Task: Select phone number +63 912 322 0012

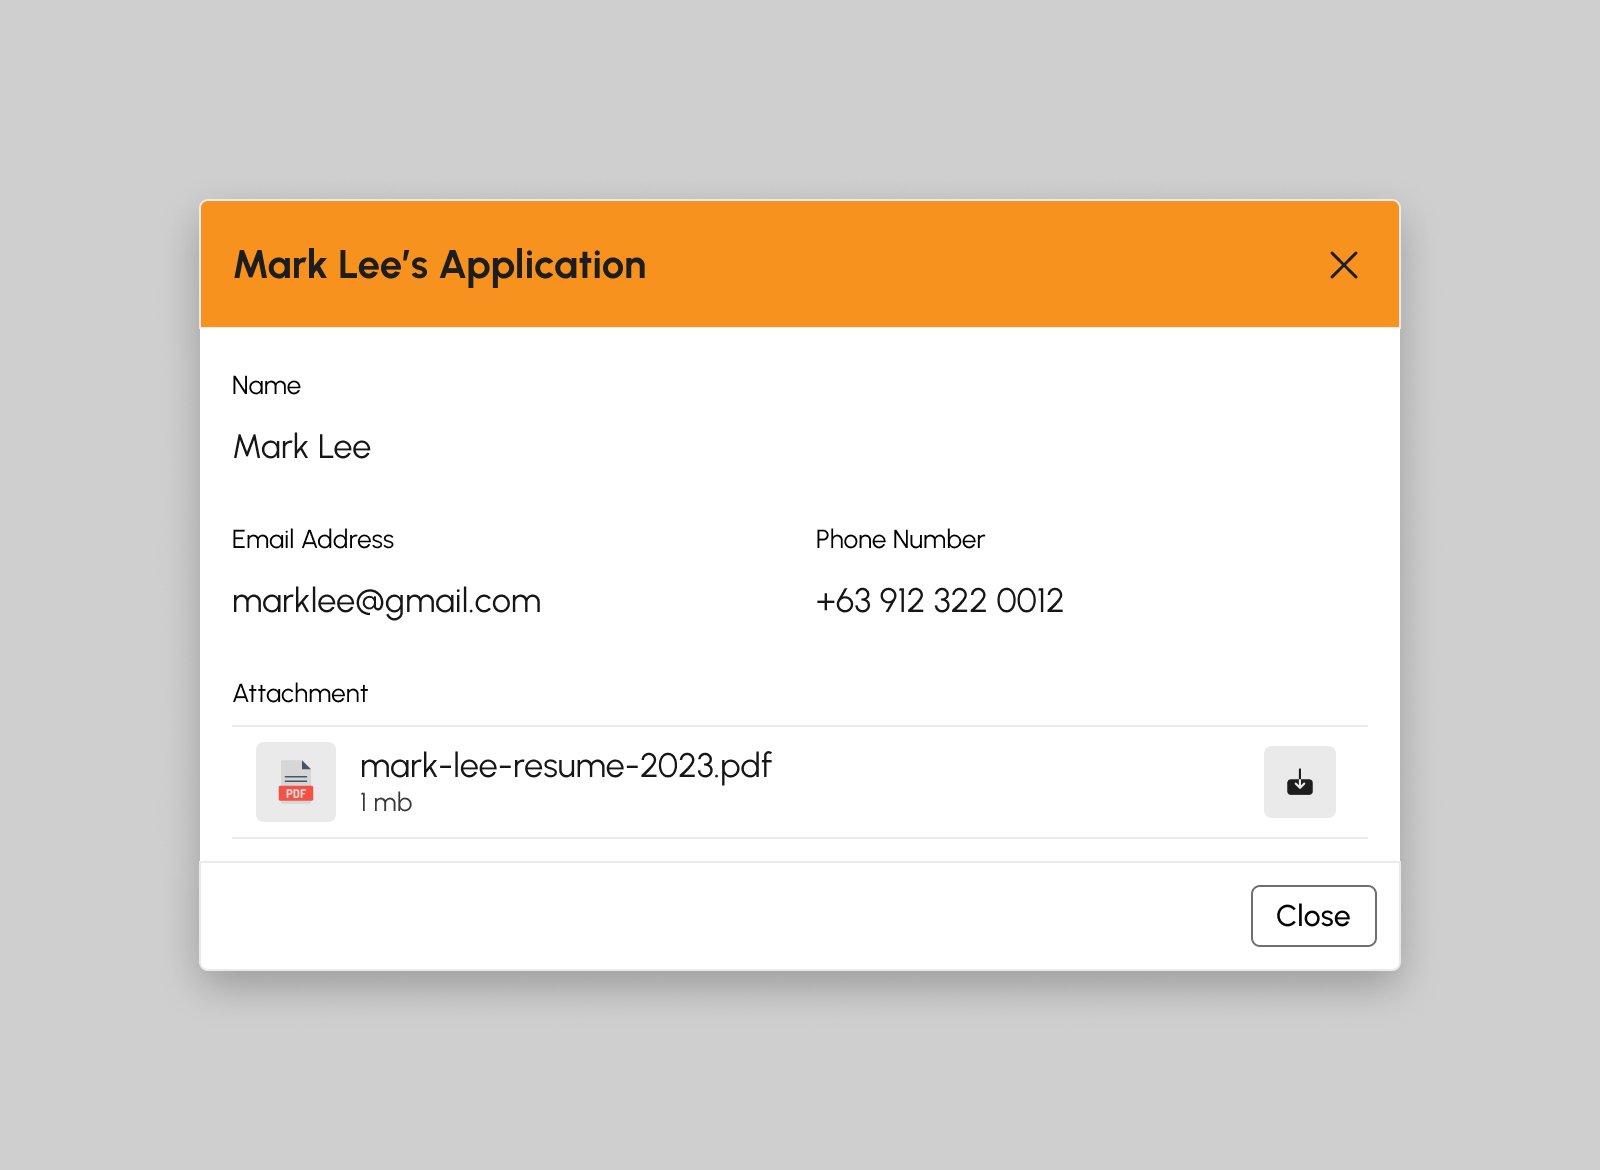Action: [939, 601]
